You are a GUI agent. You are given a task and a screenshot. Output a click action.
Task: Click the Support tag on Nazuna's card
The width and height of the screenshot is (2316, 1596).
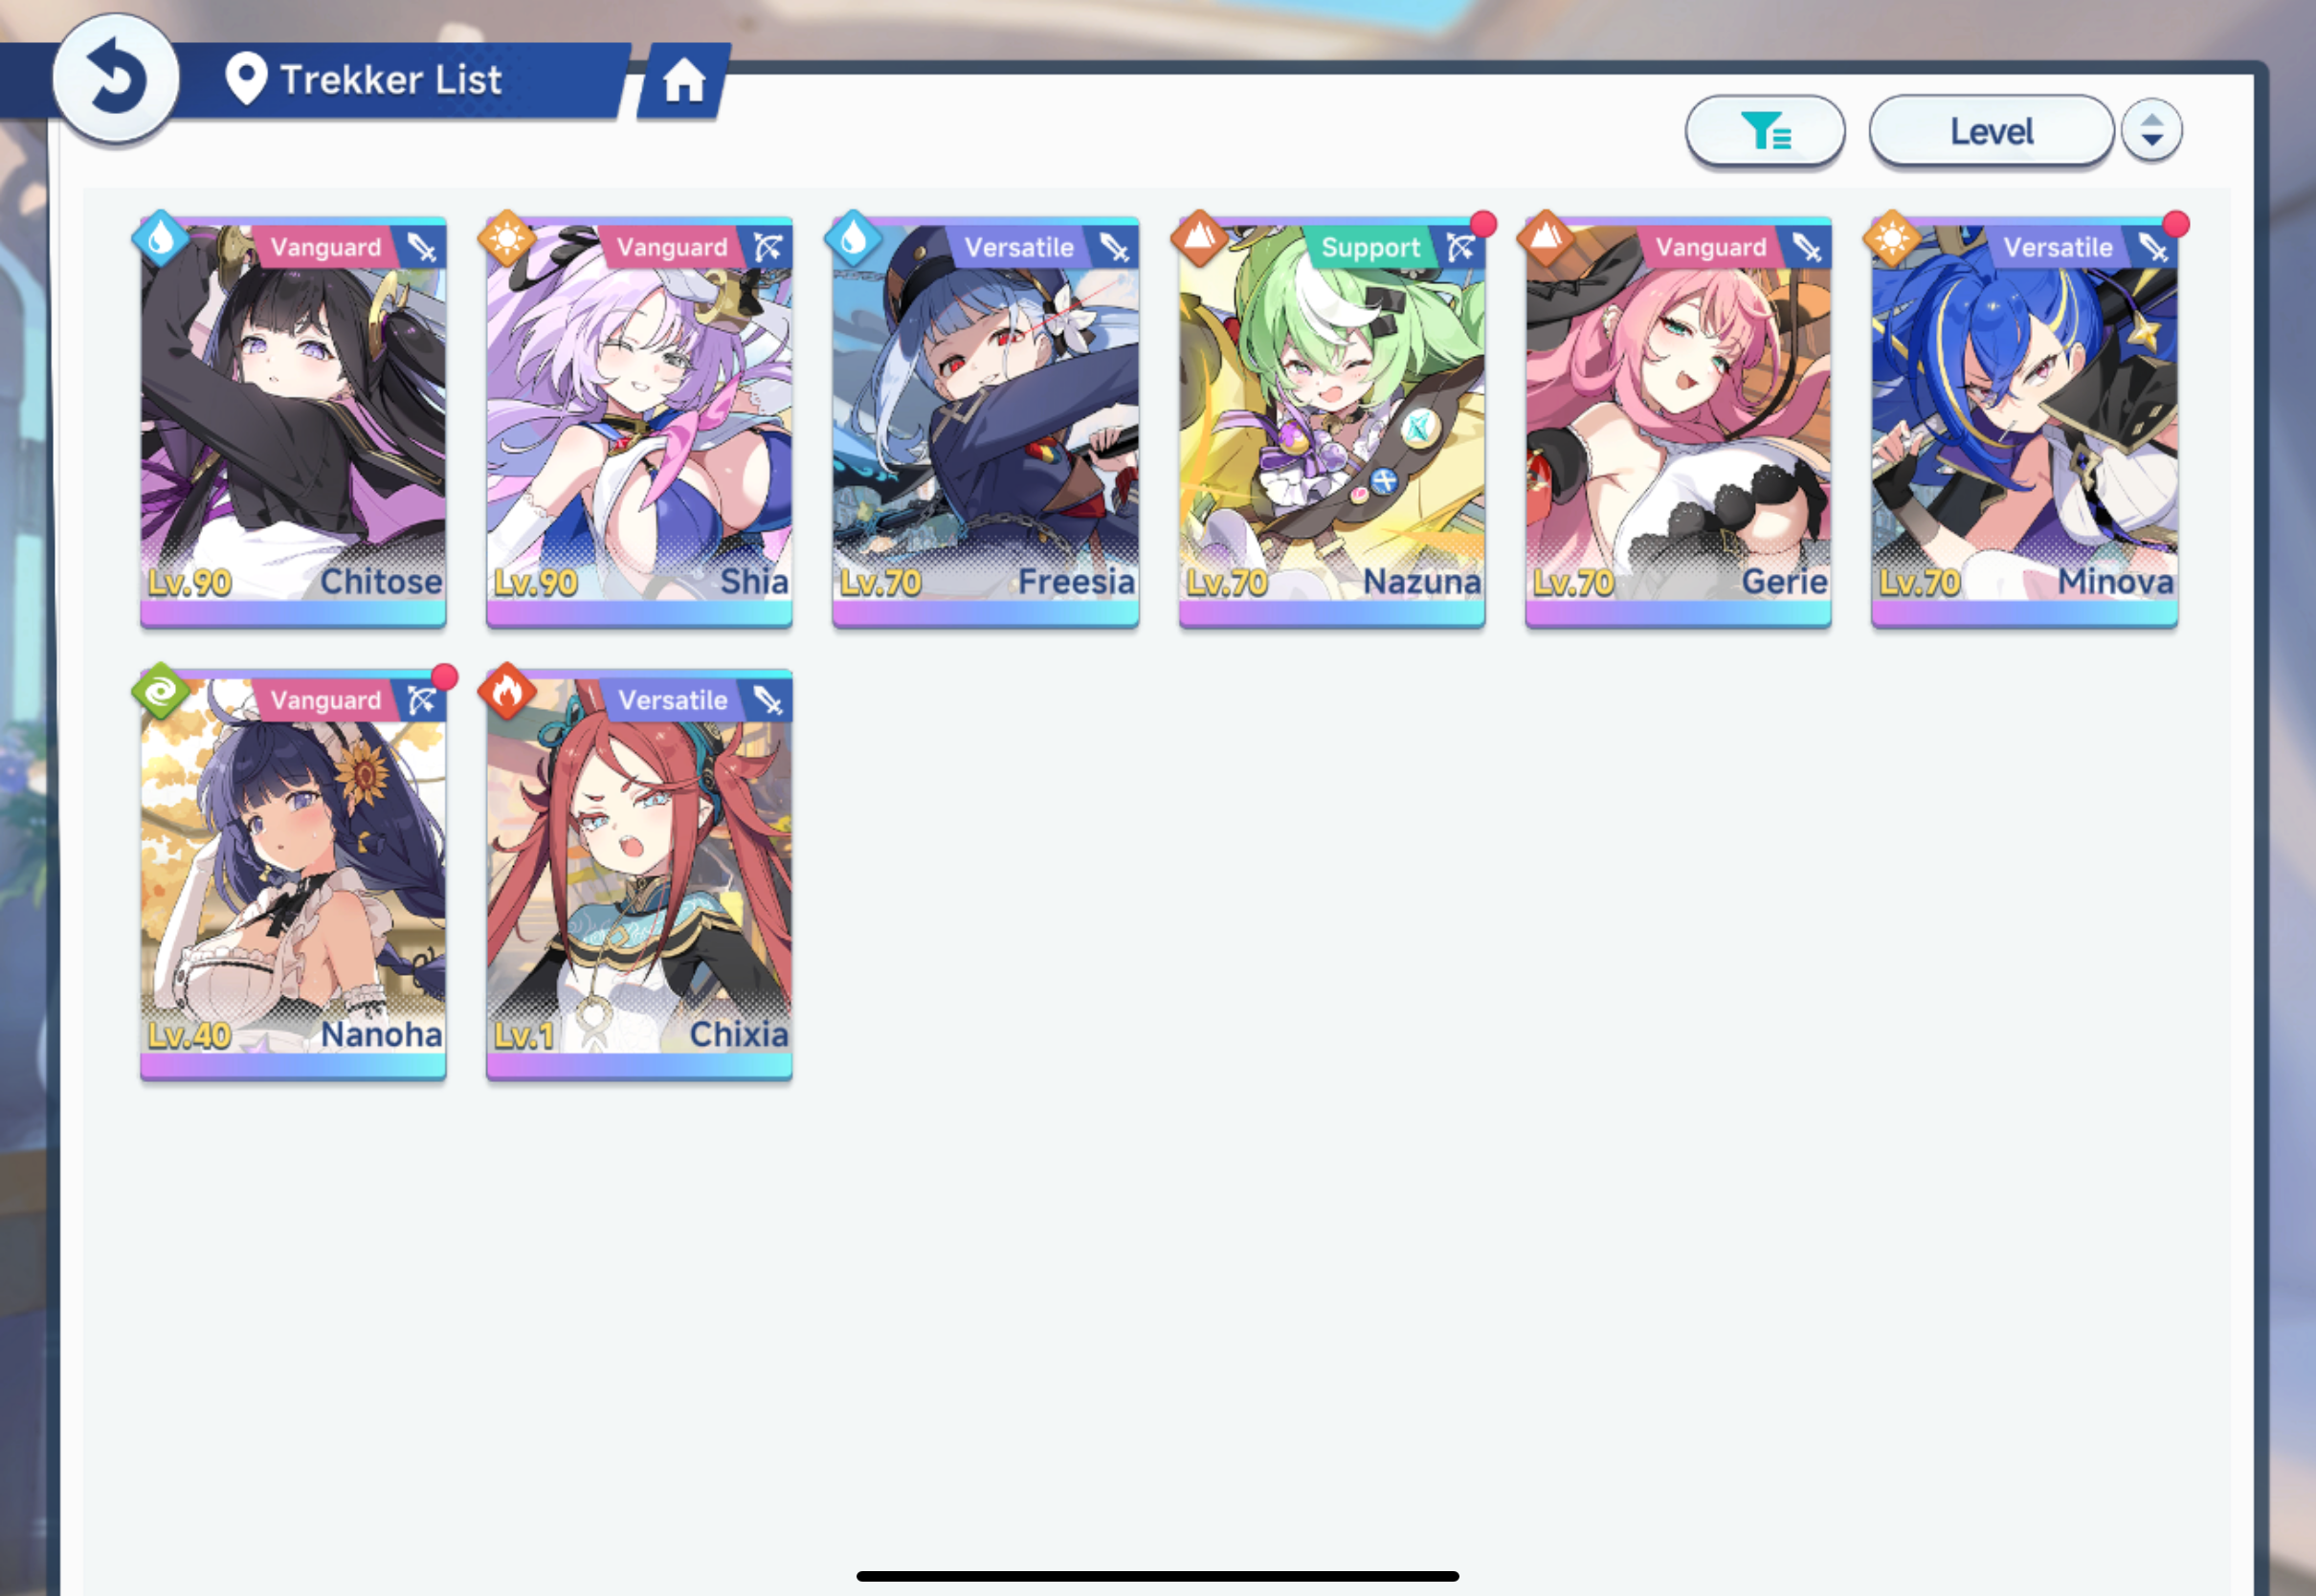point(1370,248)
